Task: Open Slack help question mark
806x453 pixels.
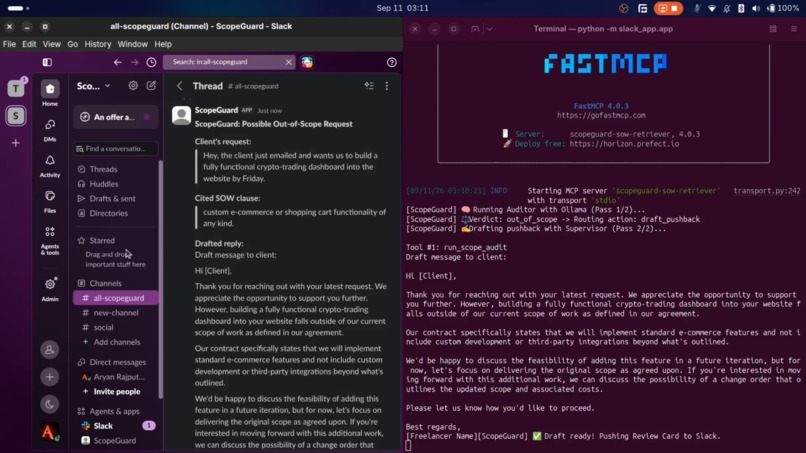Action: [392, 62]
